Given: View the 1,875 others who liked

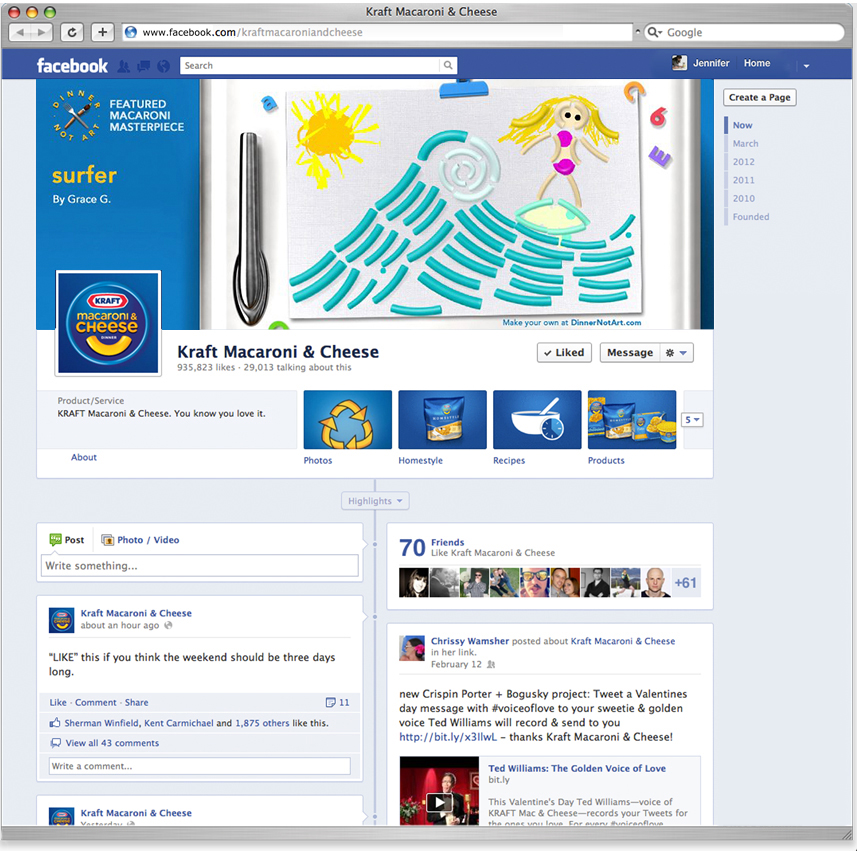Looking at the screenshot, I should [x=262, y=723].
